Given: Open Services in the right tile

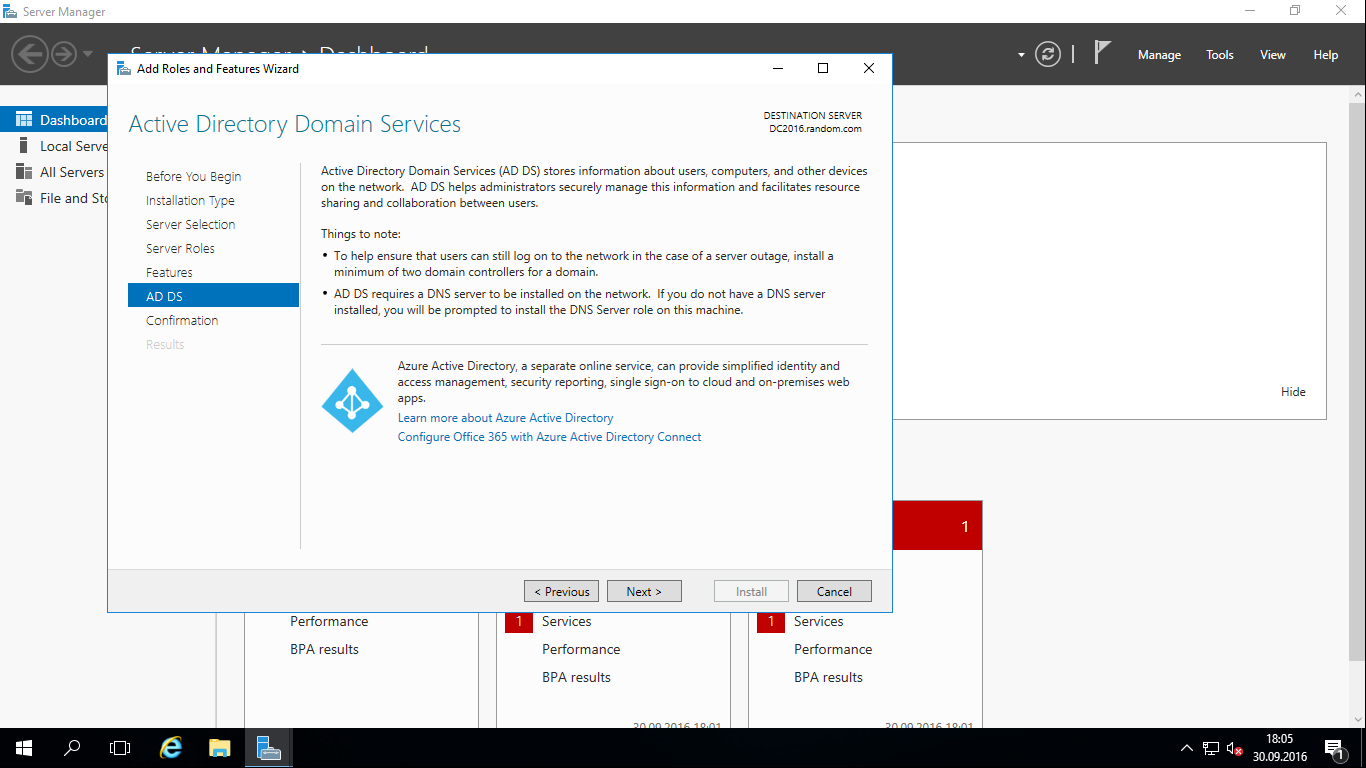Looking at the screenshot, I should point(819,621).
